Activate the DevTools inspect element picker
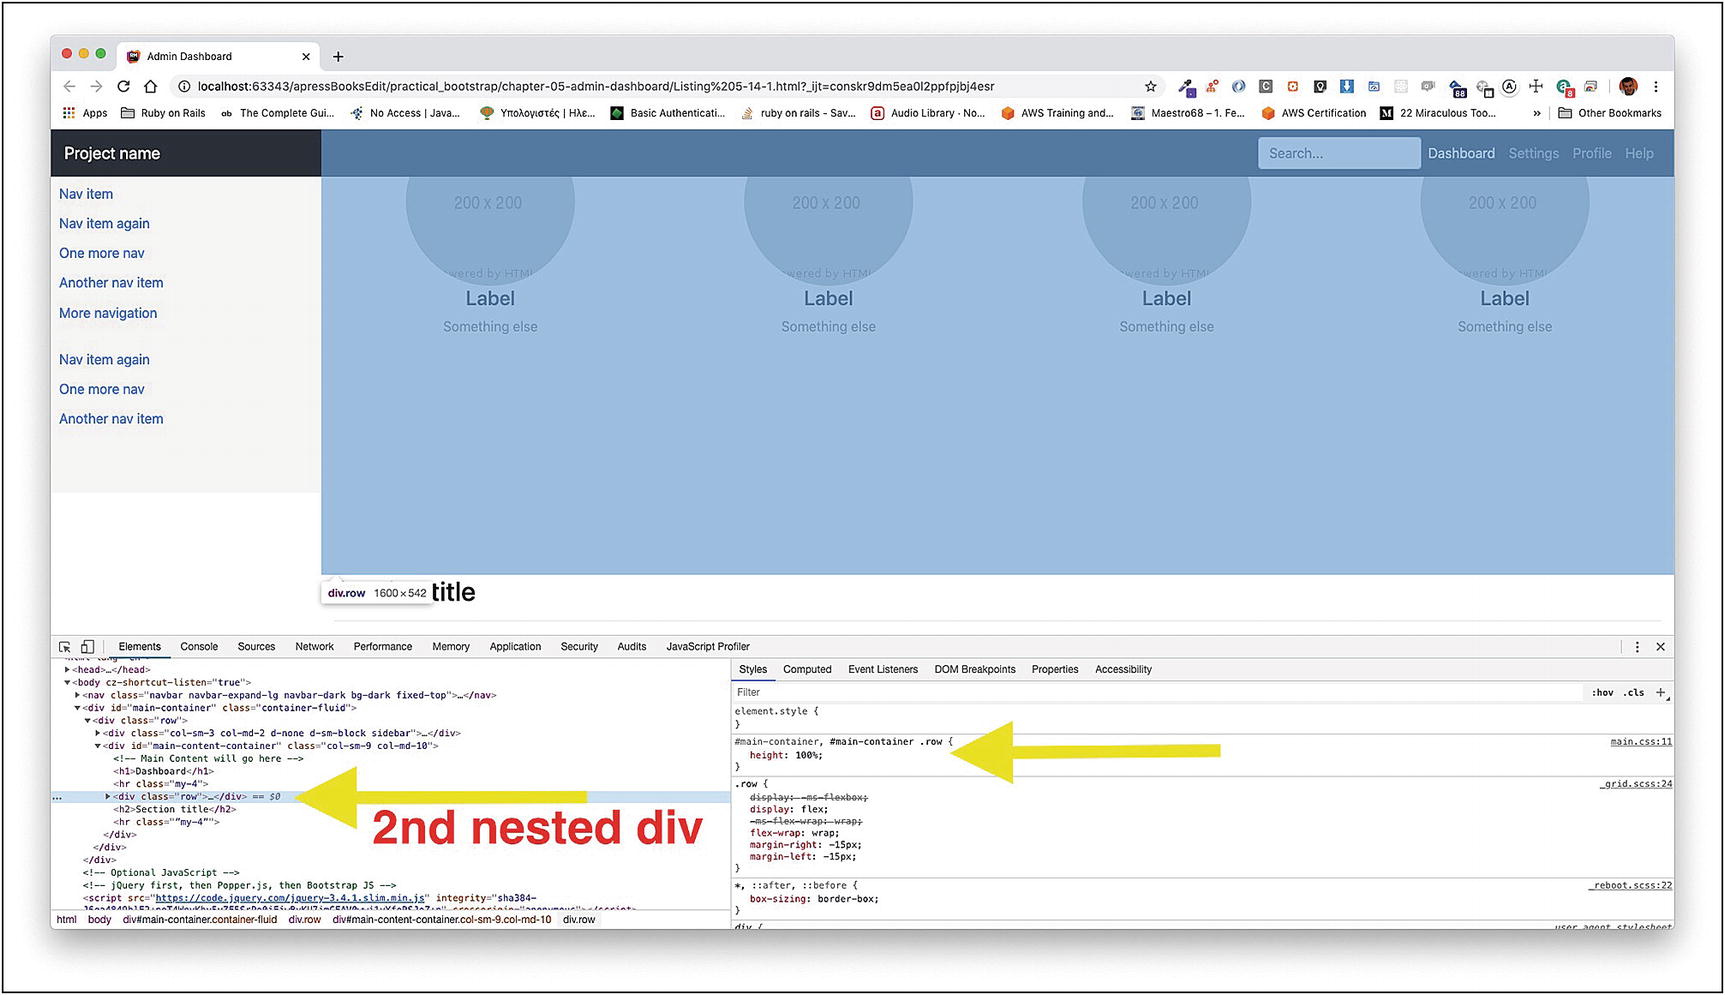The height and width of the screenshot is (995, 1725). pyautogui.click(x=65, y=647)
